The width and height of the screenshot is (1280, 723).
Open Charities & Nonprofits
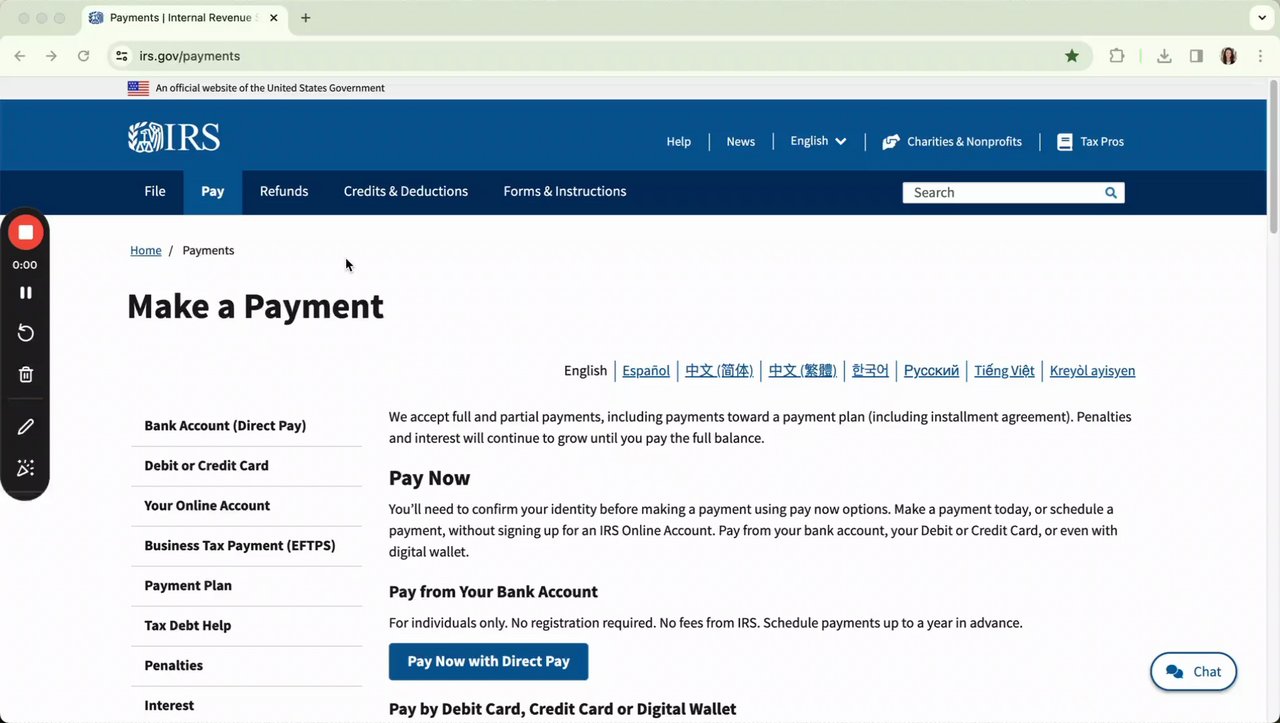pos(952,142)
